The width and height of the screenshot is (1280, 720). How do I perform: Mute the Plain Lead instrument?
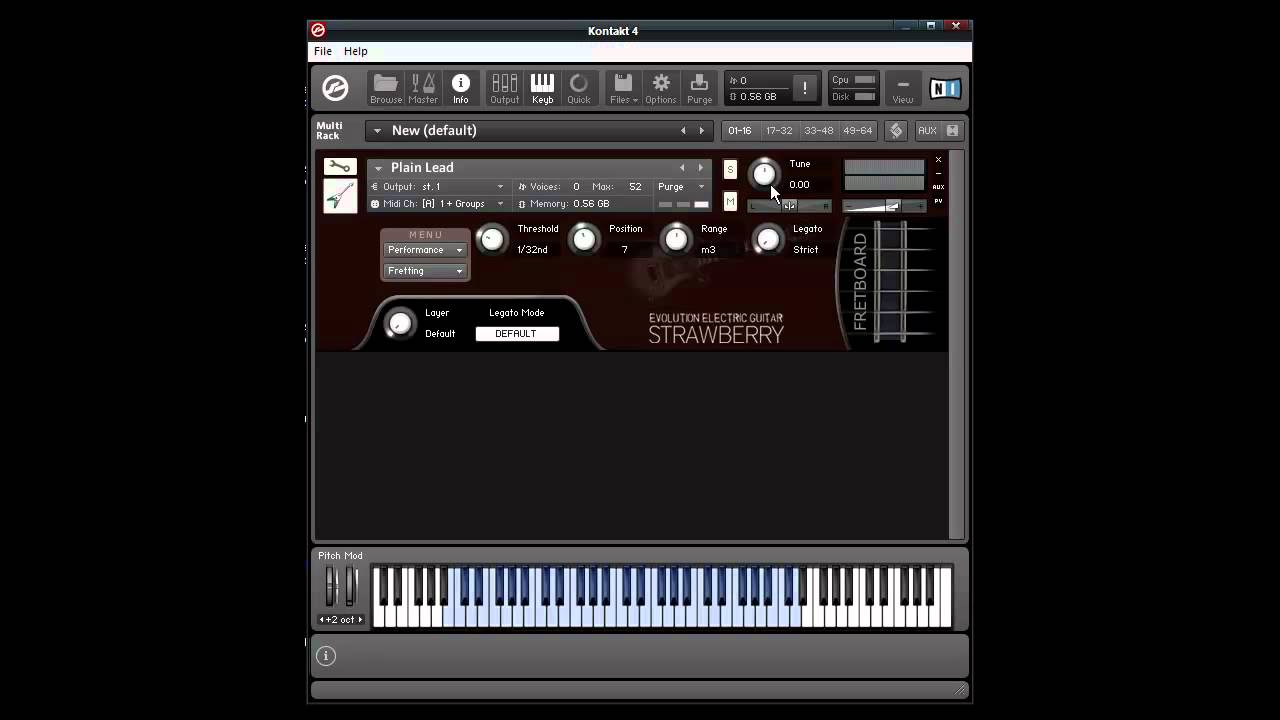click(730, 202)
